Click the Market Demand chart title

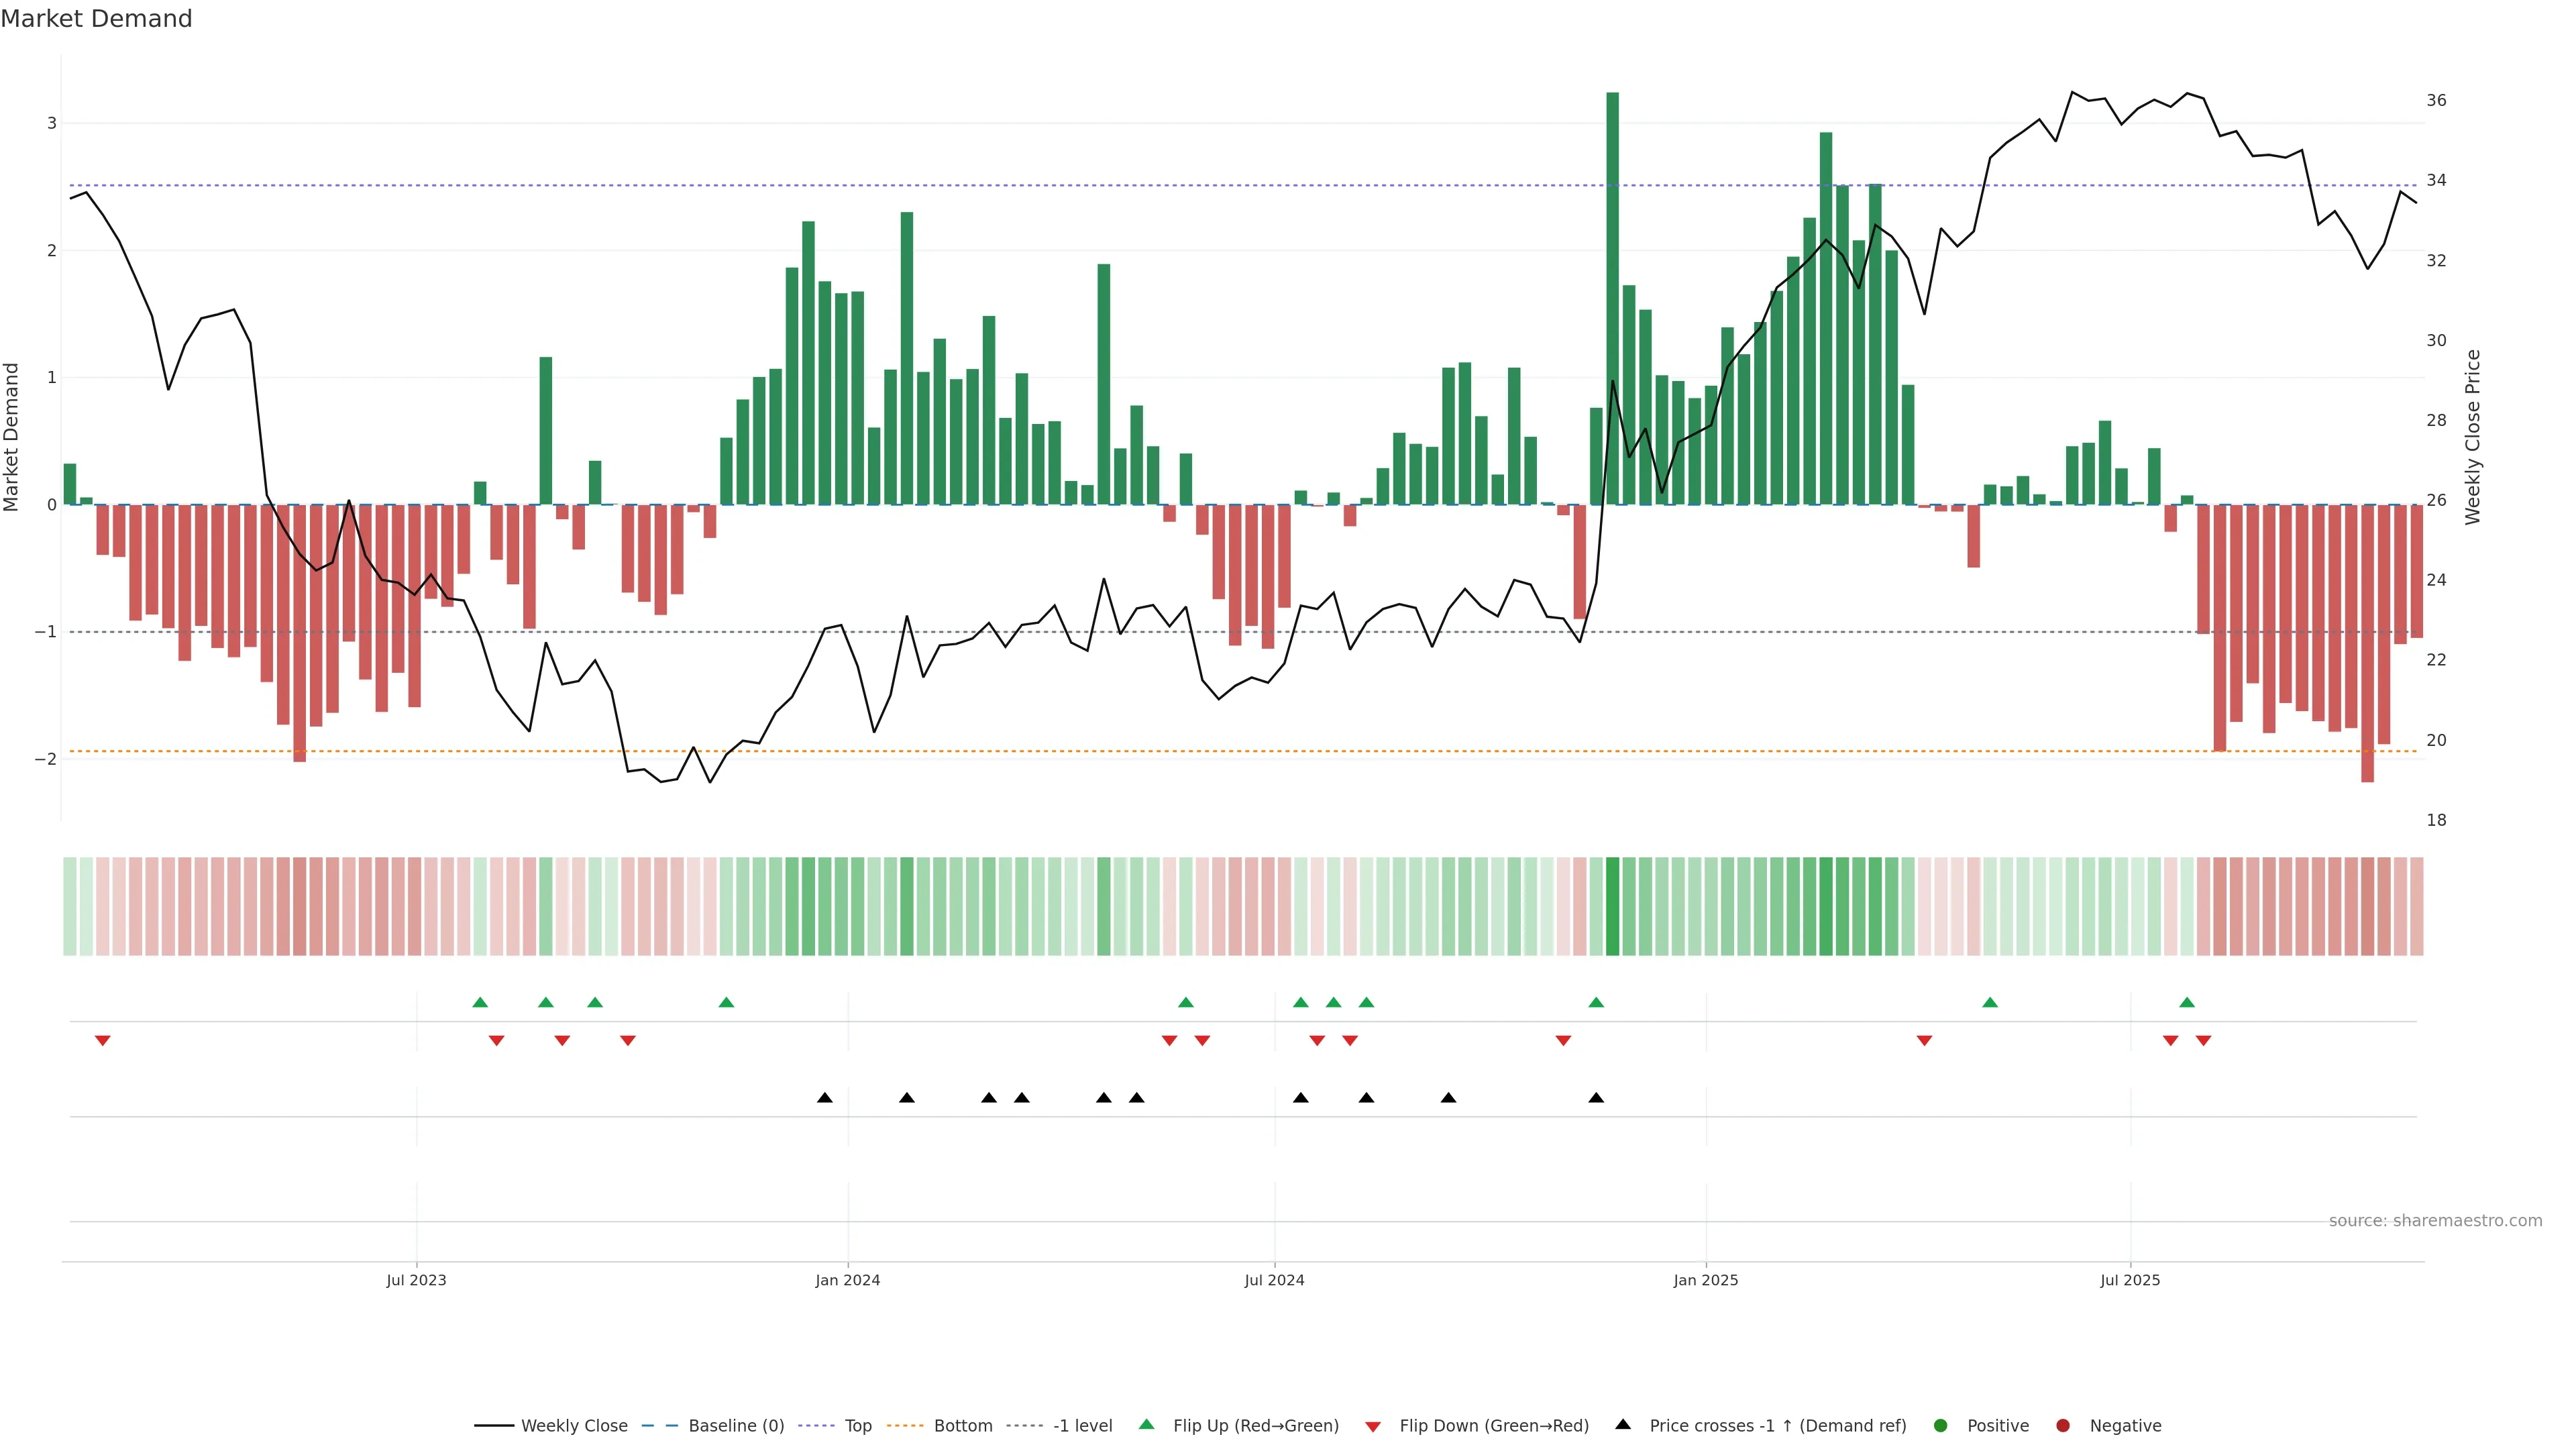96,19
